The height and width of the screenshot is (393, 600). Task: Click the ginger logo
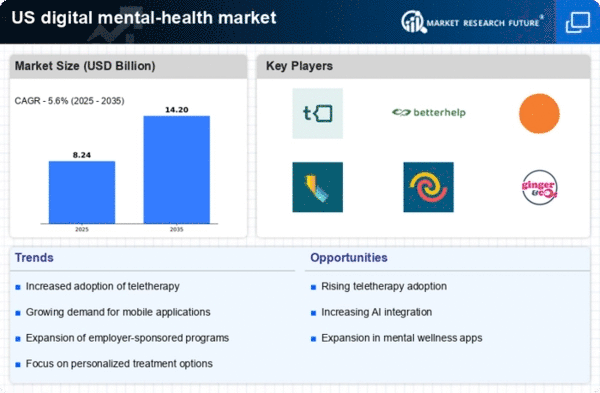point(540,187)
